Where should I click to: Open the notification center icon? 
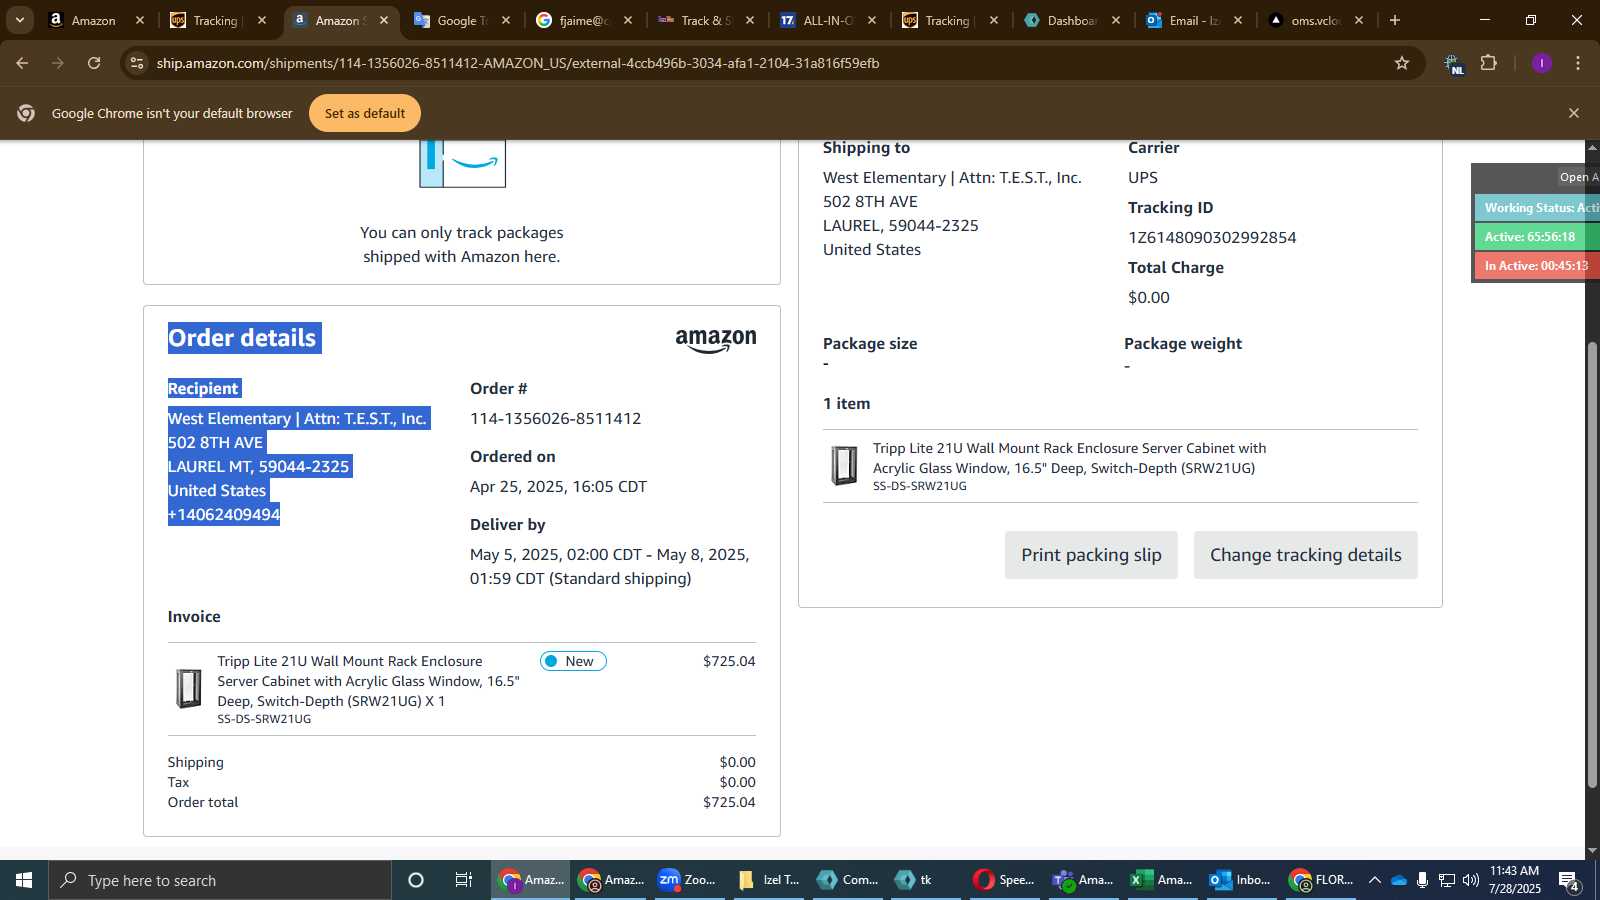(x=1569, y=880)
